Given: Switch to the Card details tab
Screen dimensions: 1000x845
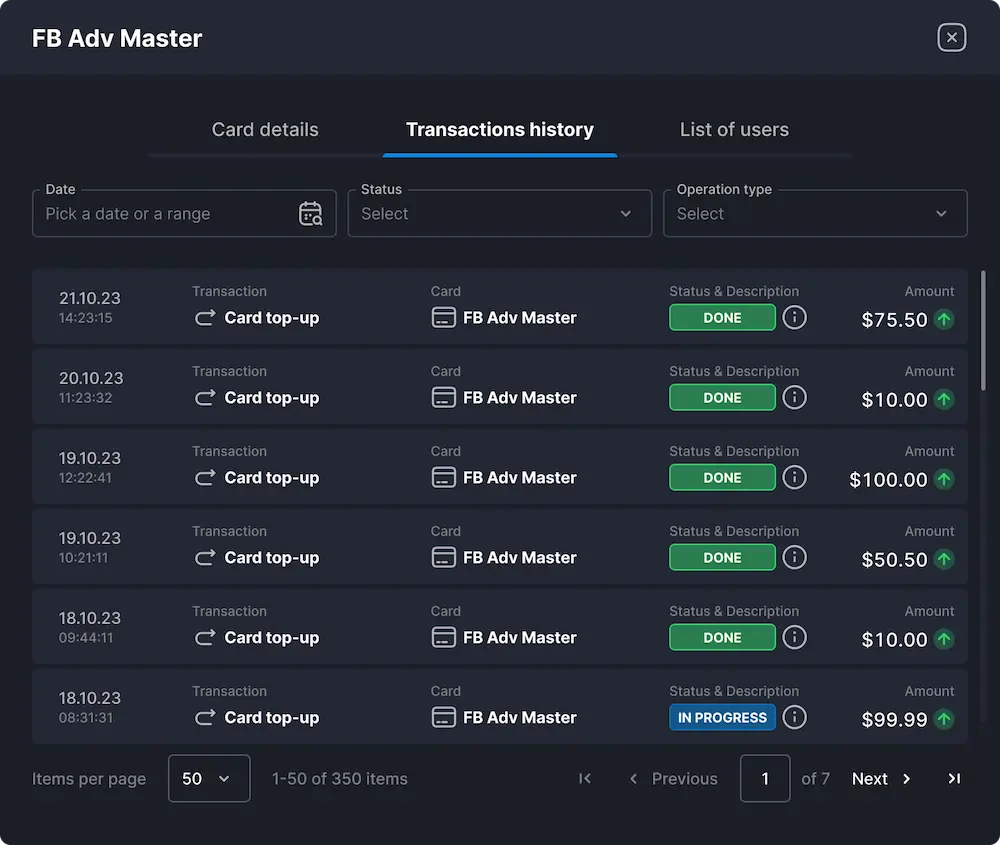Looking at the screenshot, I should (265, 130).
